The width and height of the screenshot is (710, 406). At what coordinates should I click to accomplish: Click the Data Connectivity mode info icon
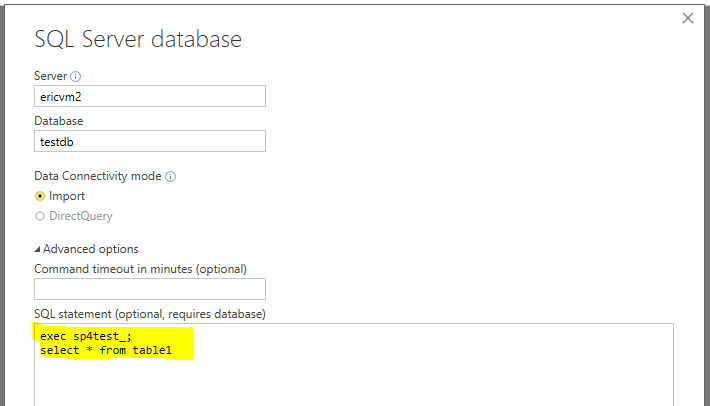[x=170, y=177]
